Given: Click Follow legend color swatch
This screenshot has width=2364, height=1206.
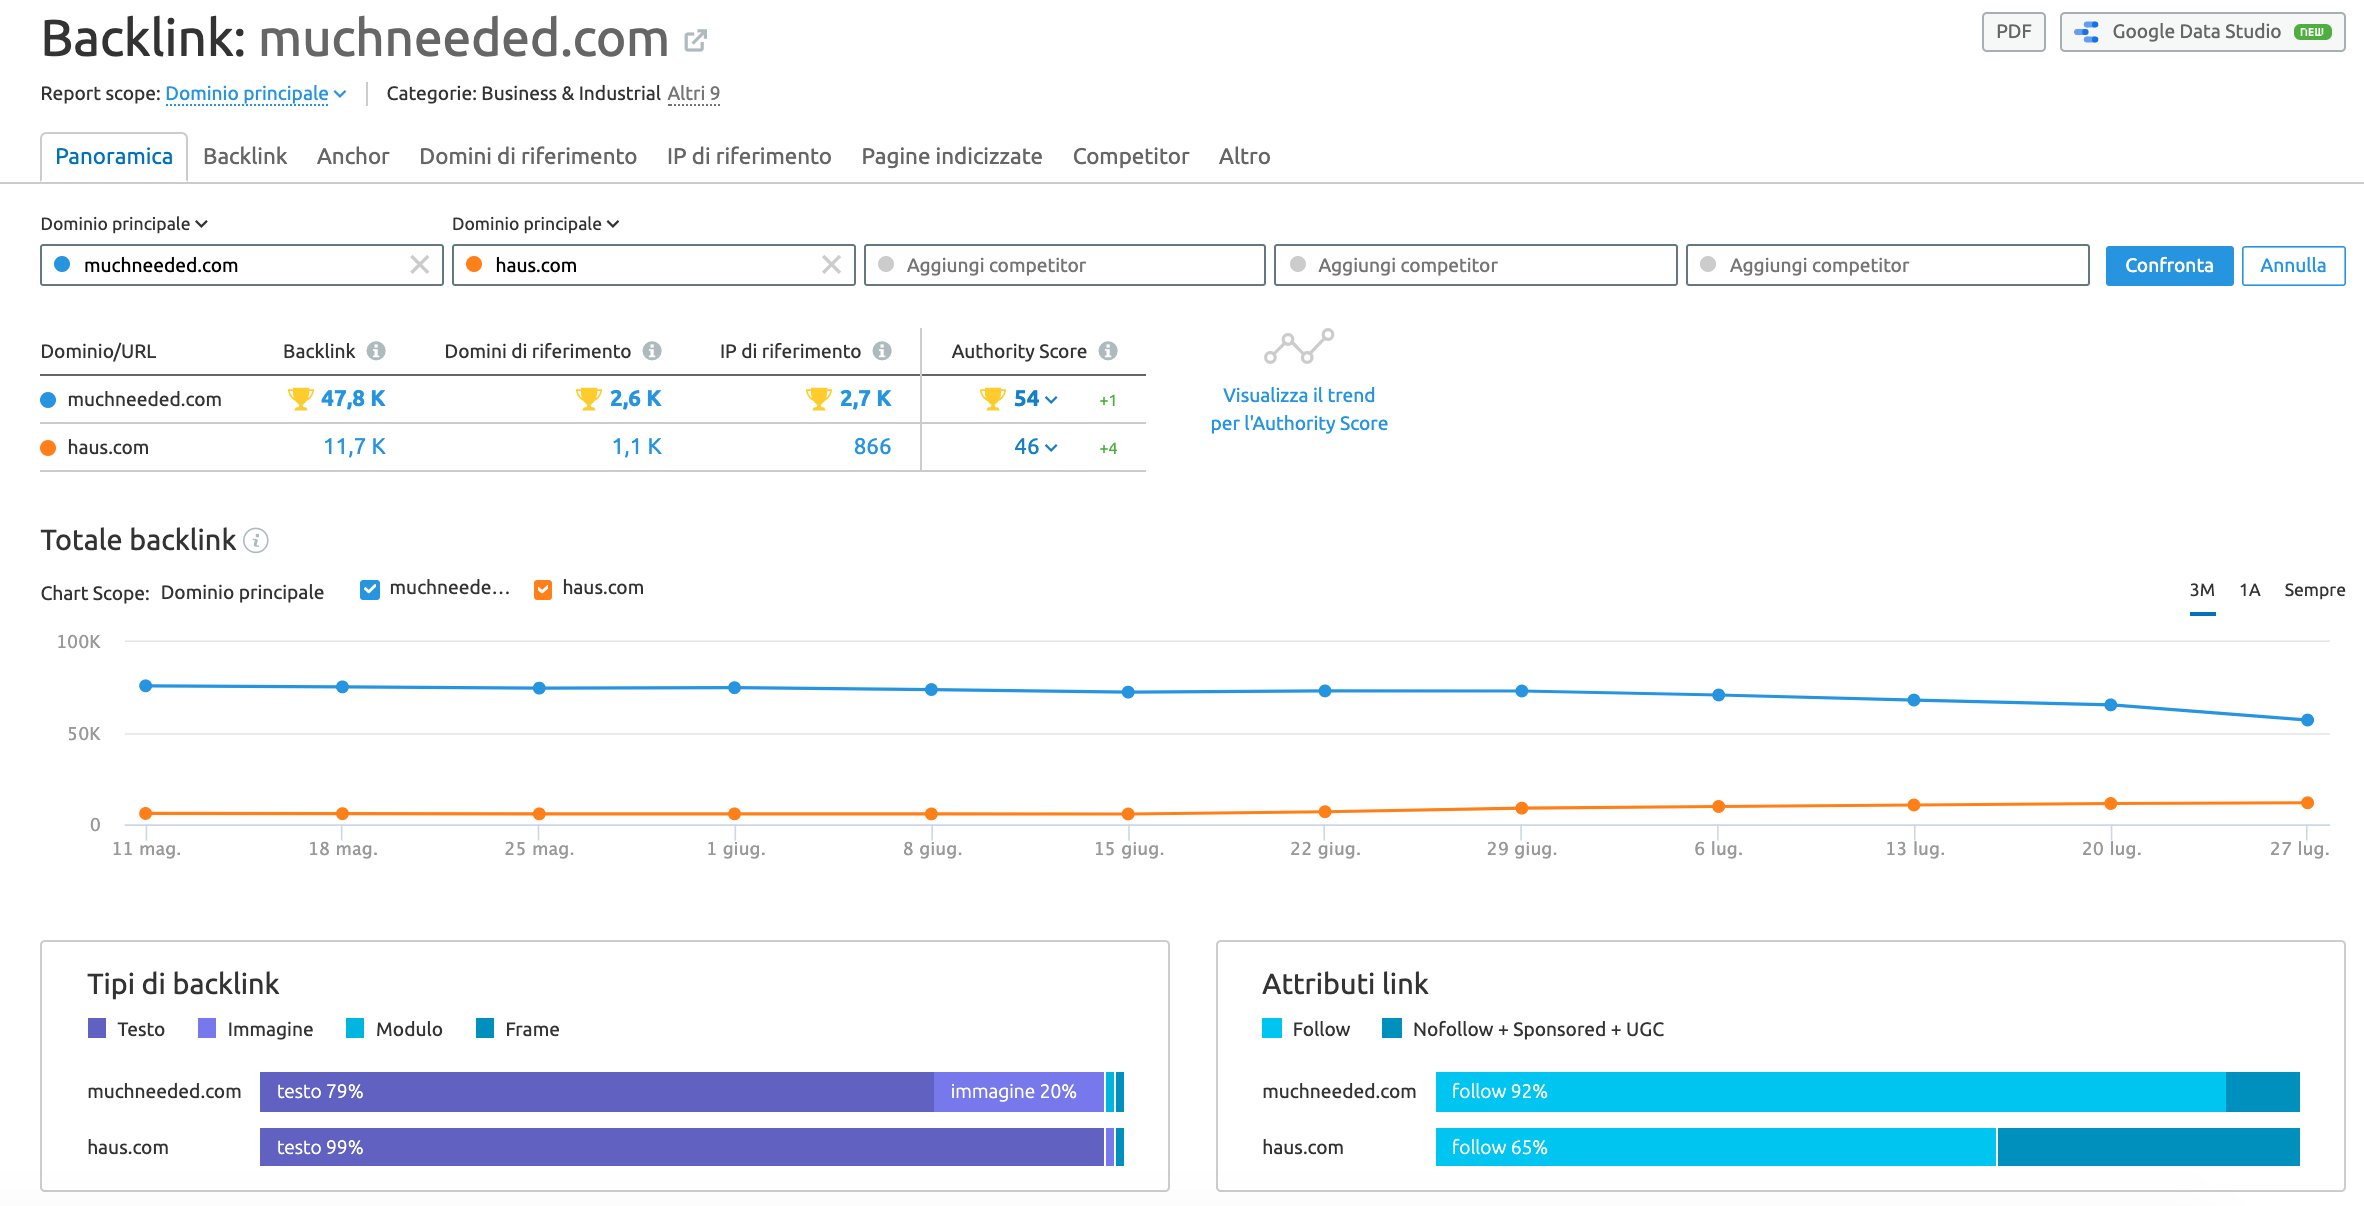Looking at the screenshot, I should 1272,1029.
